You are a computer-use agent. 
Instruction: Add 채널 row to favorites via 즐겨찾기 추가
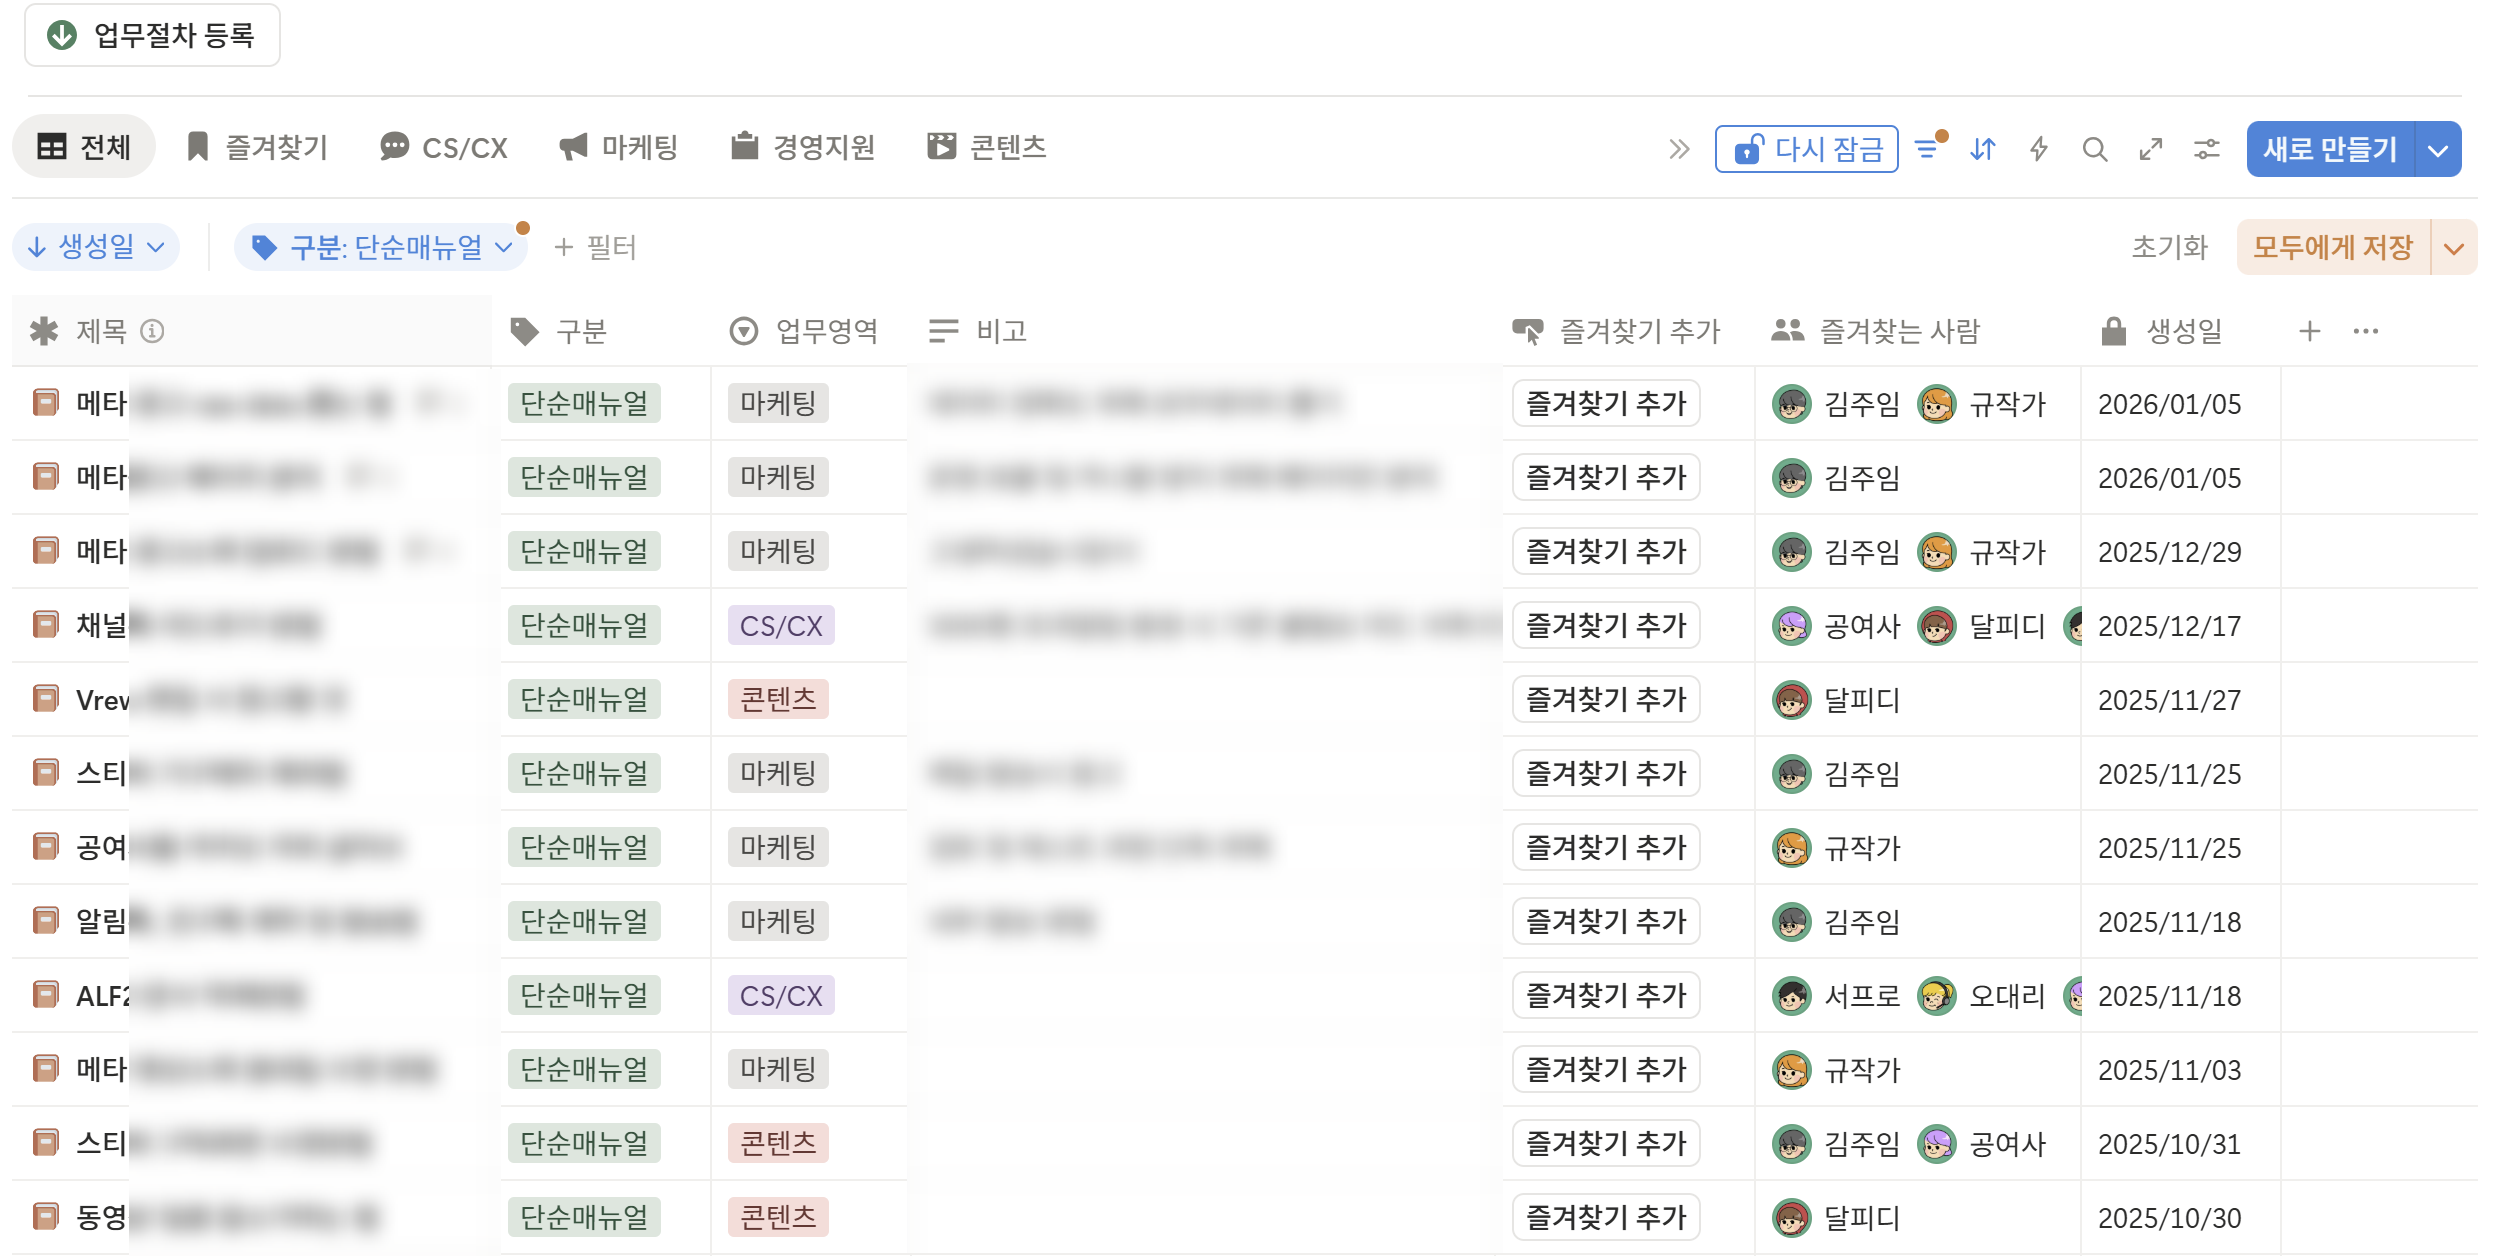tap(1605, 625)
